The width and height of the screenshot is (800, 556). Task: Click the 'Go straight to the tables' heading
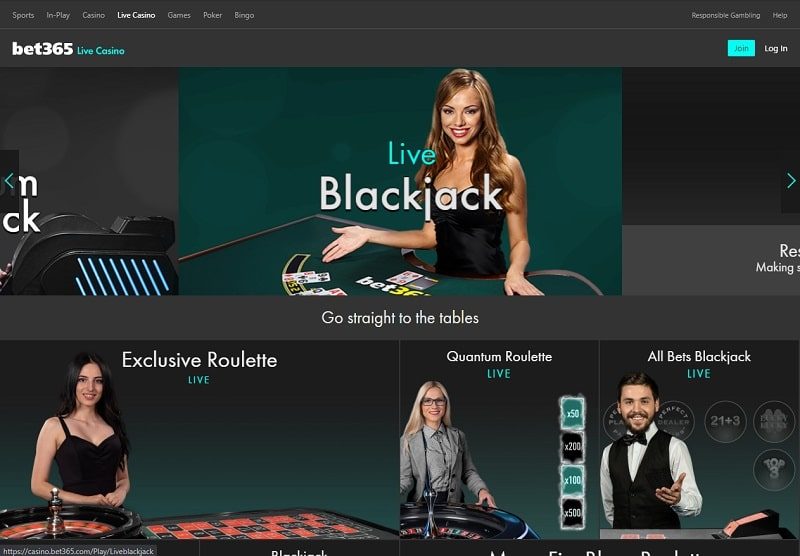pyautogui.click(x=400, y=318)
